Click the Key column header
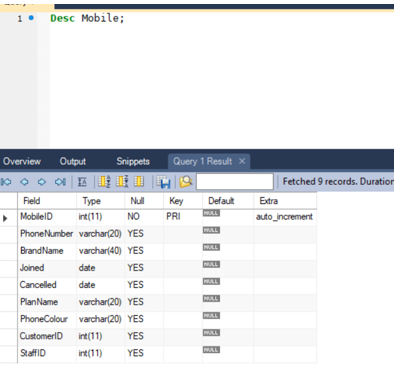The width and height of the screenshot is (399, 370). click(x=183, y=201)
